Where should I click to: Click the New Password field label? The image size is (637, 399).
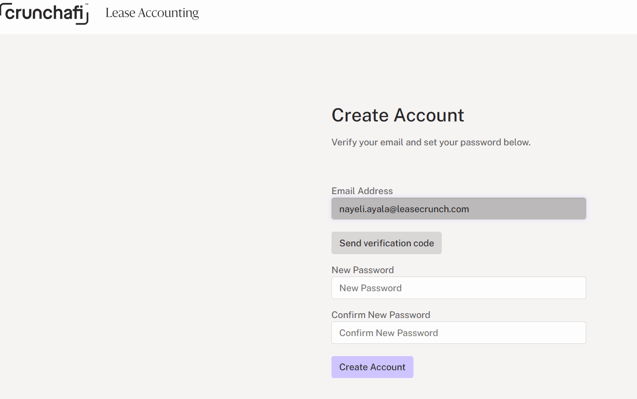362,270
